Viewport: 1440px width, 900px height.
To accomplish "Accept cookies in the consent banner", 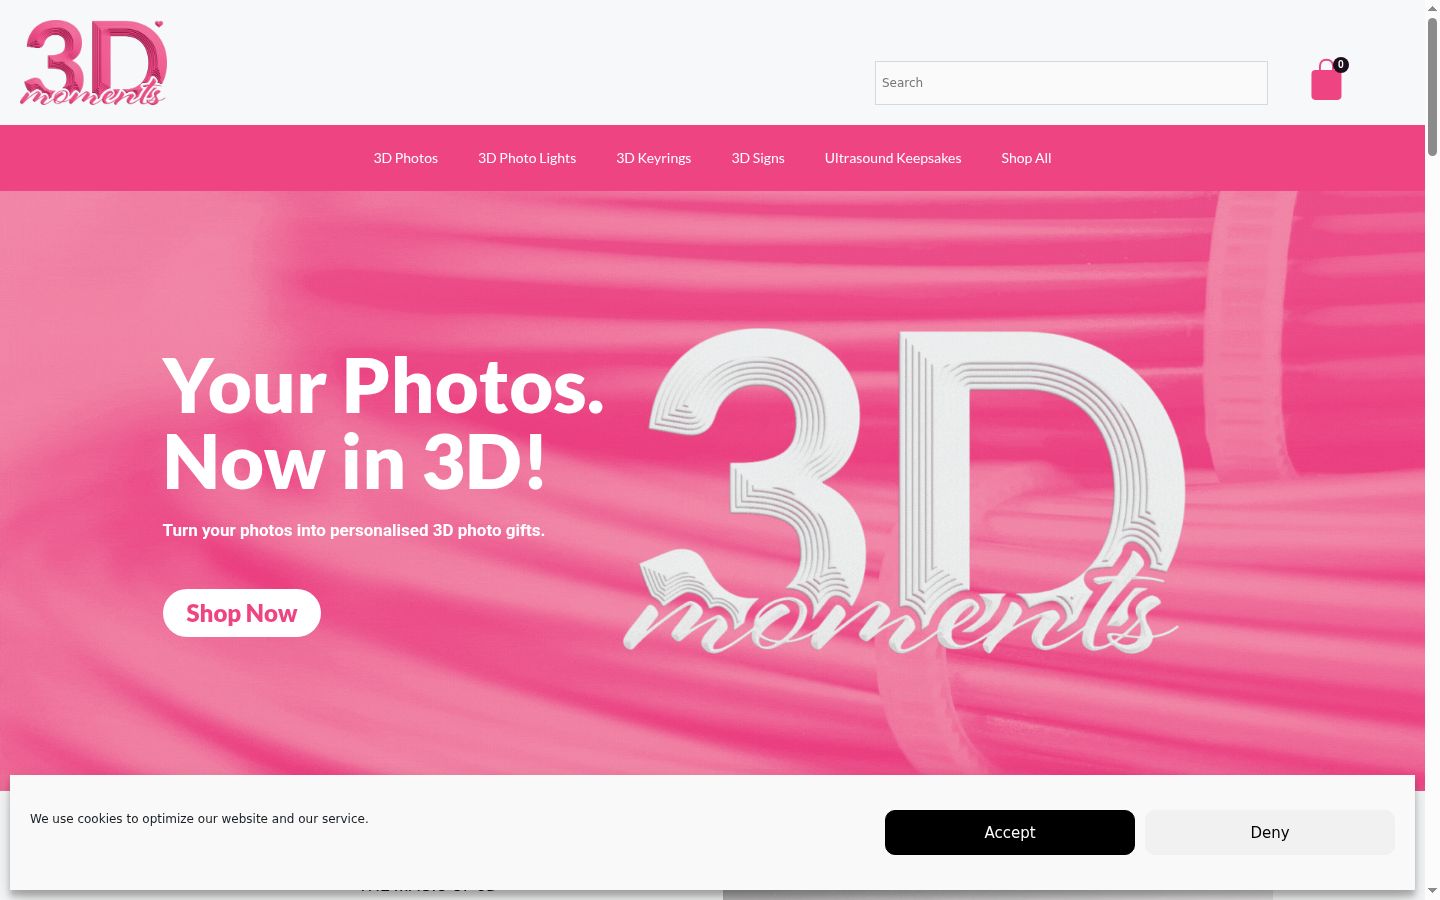I will point(1010,832).
